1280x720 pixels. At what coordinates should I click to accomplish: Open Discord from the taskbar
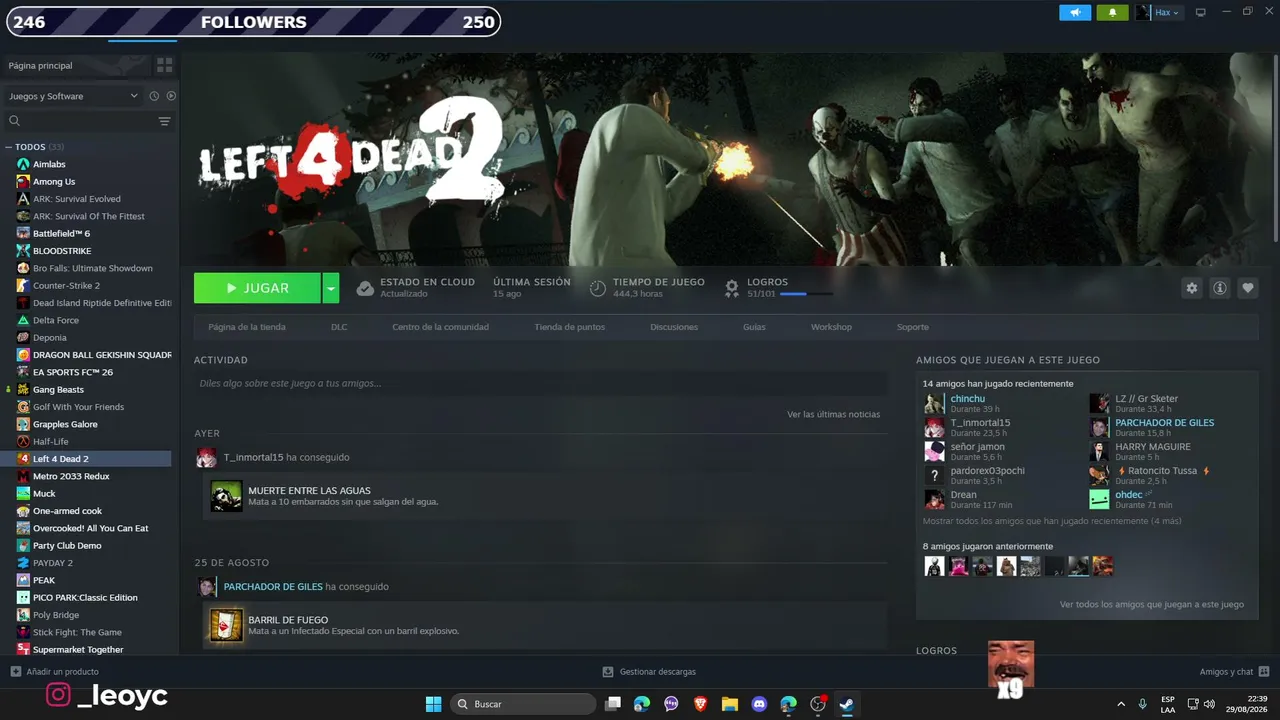pos(759,704)
